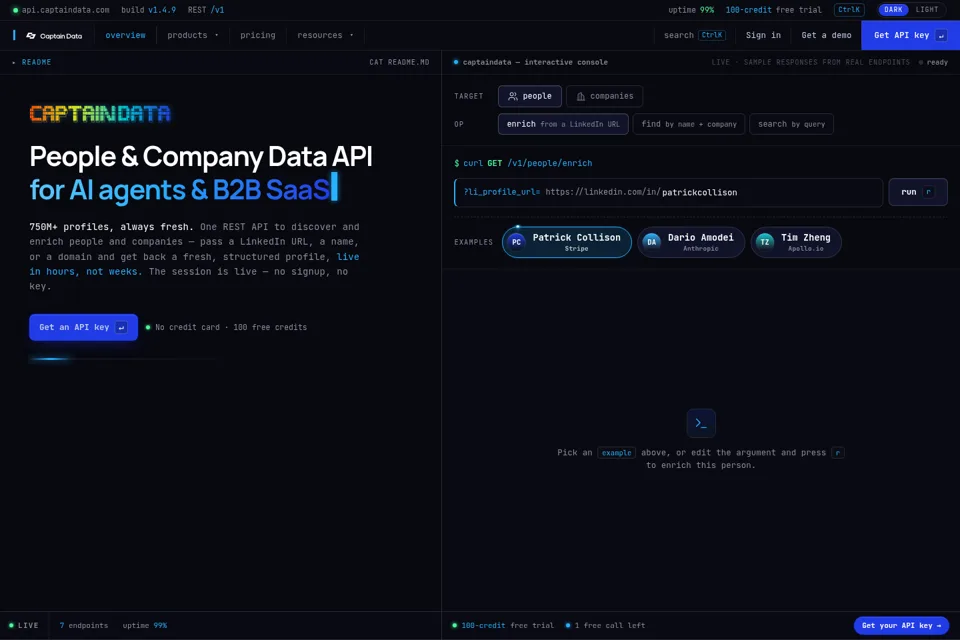Click the building icon on companies toggle

[x=580, y=96]
